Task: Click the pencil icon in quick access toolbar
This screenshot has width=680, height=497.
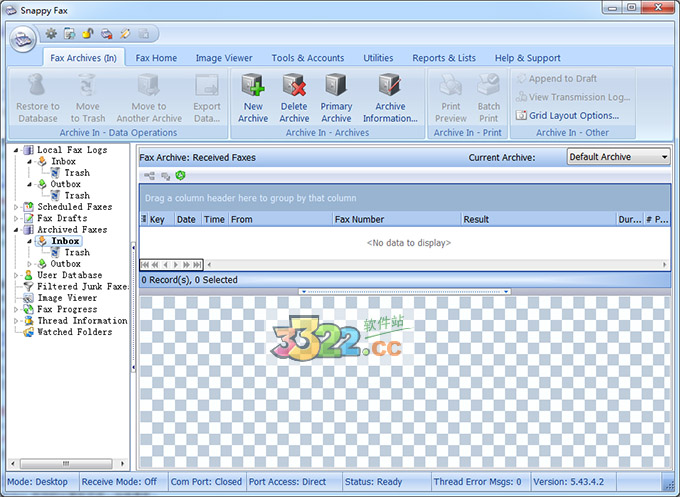Action: coord(124,33)
